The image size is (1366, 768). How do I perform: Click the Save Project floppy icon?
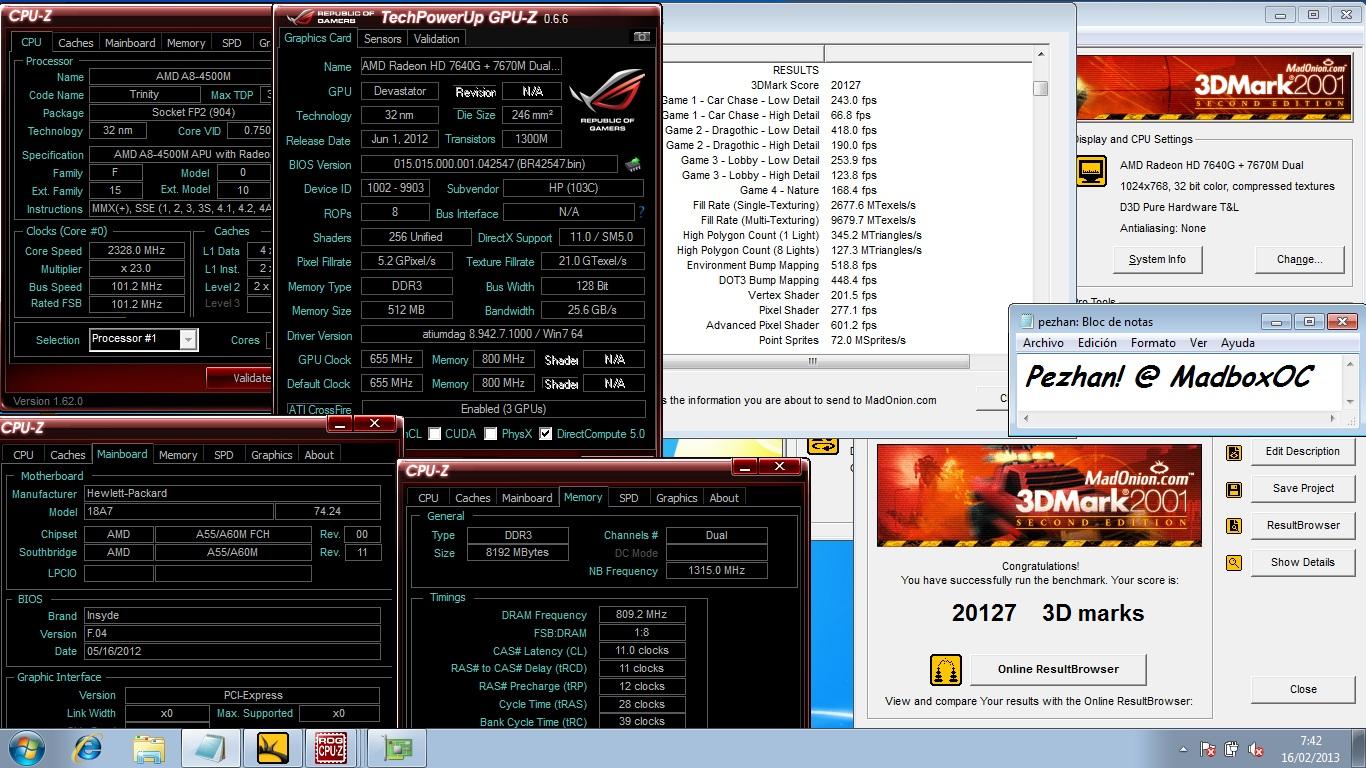pyautogui.click(x=1234, y=489)
